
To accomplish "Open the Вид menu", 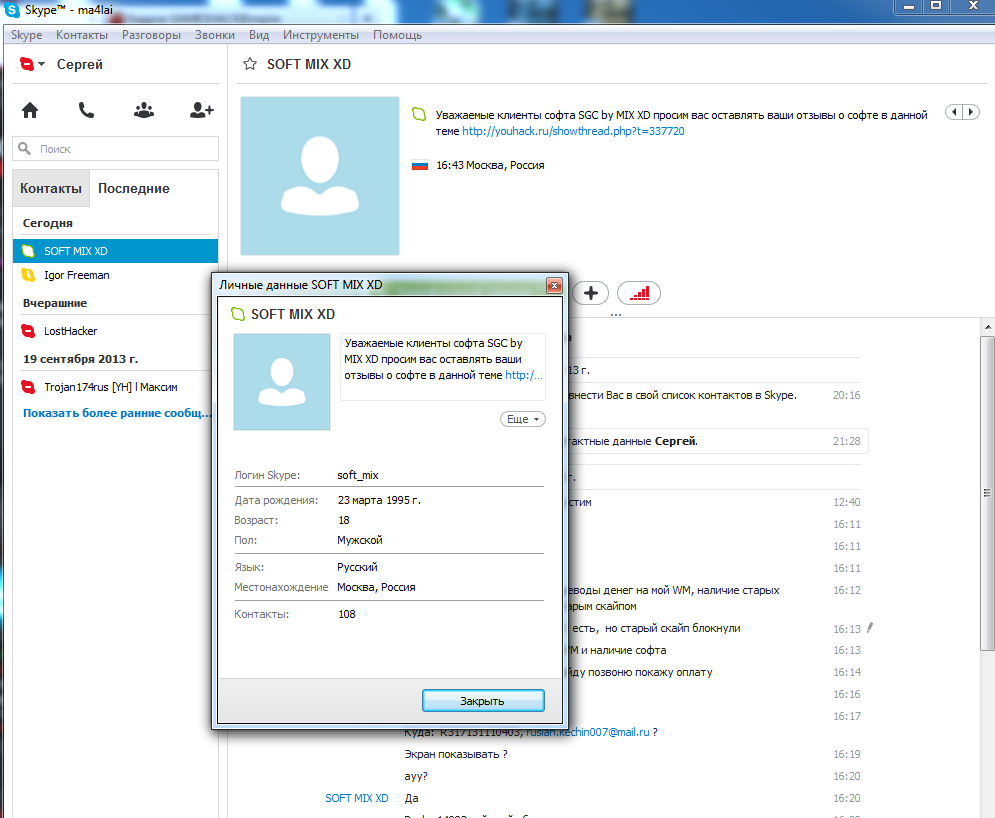I will click(259, 35).
